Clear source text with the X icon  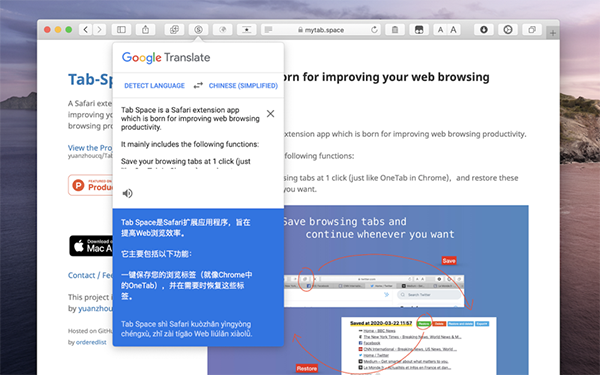271,114
